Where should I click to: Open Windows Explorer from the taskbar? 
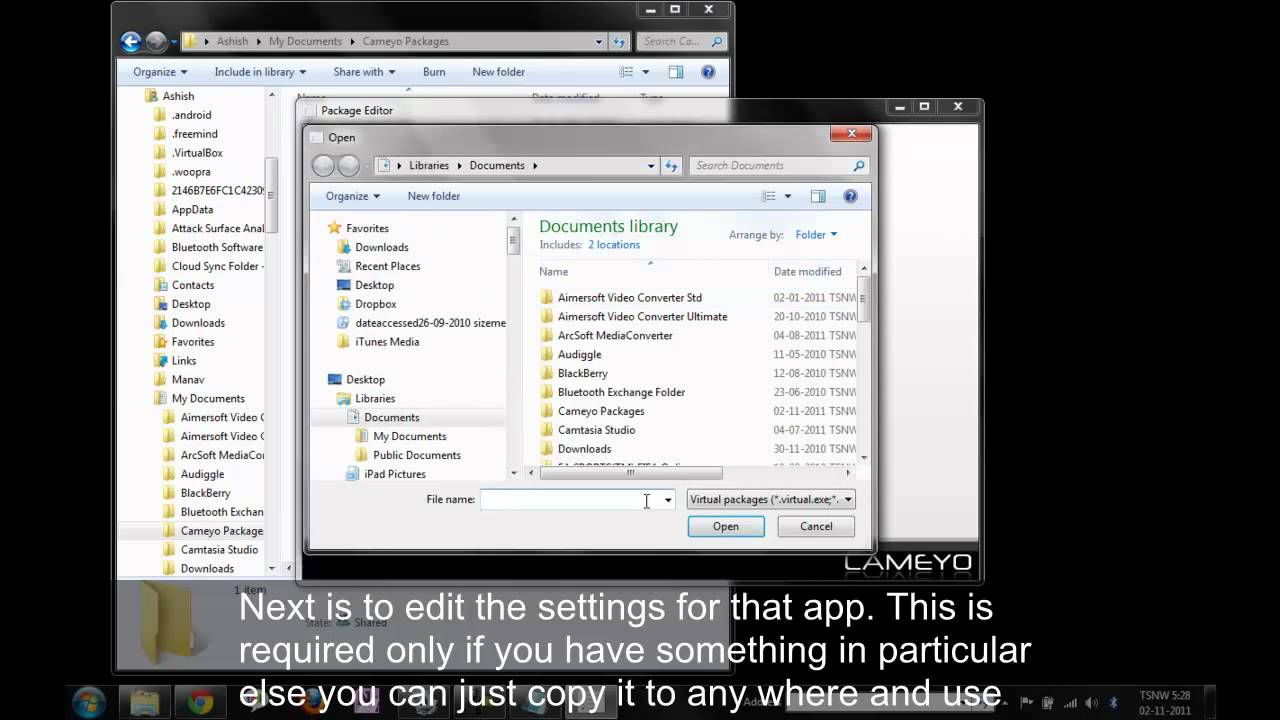tap(145, 702)
